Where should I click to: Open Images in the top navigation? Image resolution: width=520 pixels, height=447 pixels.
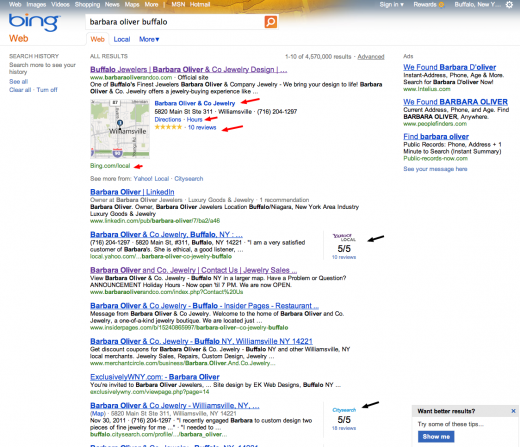click(36, 5)
